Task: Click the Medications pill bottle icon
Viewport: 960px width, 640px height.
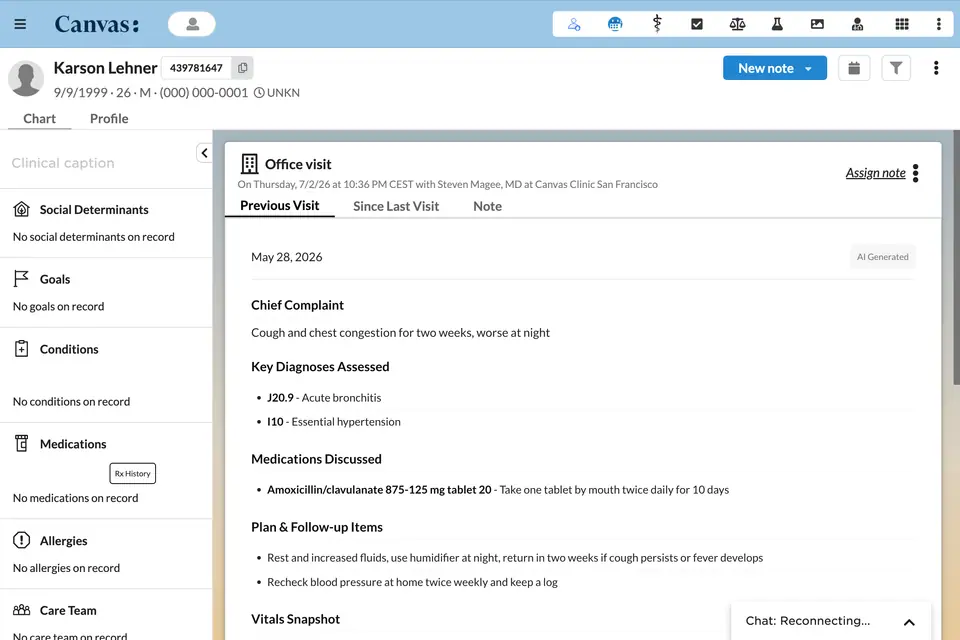Action: [x=21, y=443]
